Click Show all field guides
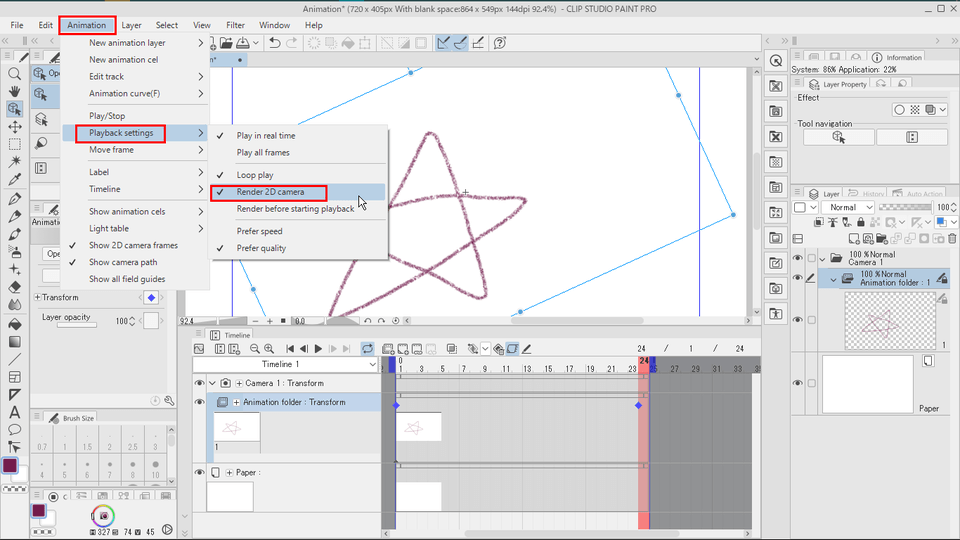 point(136,279)
